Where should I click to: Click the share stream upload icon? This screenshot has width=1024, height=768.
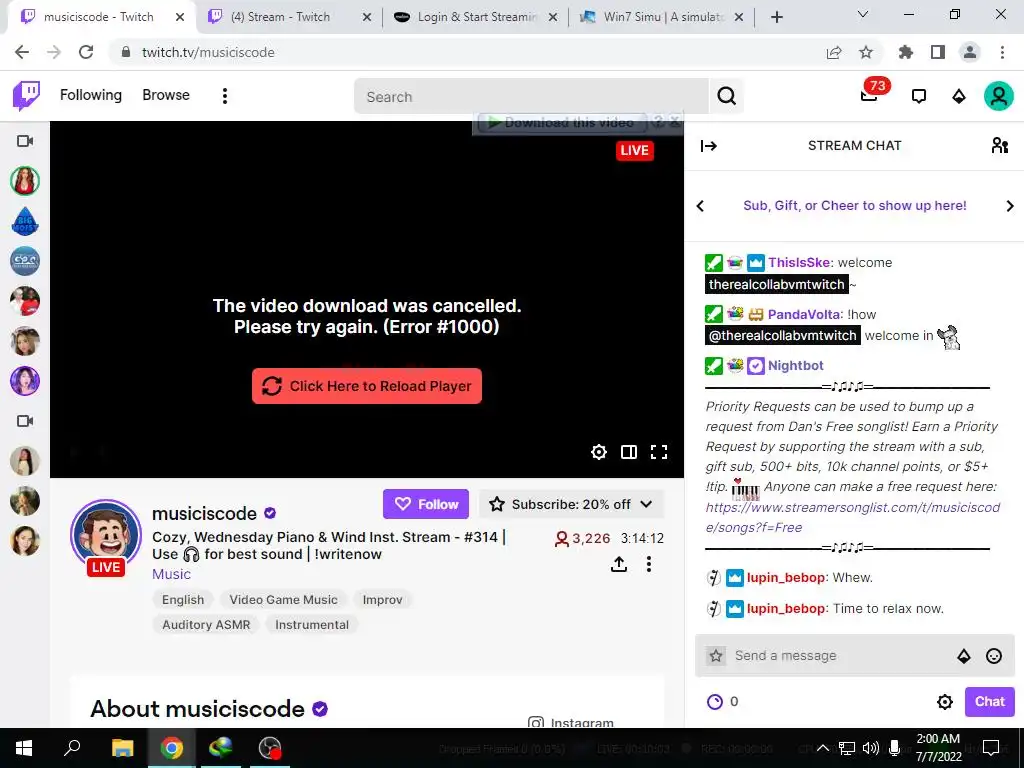[x=619, y=564]
